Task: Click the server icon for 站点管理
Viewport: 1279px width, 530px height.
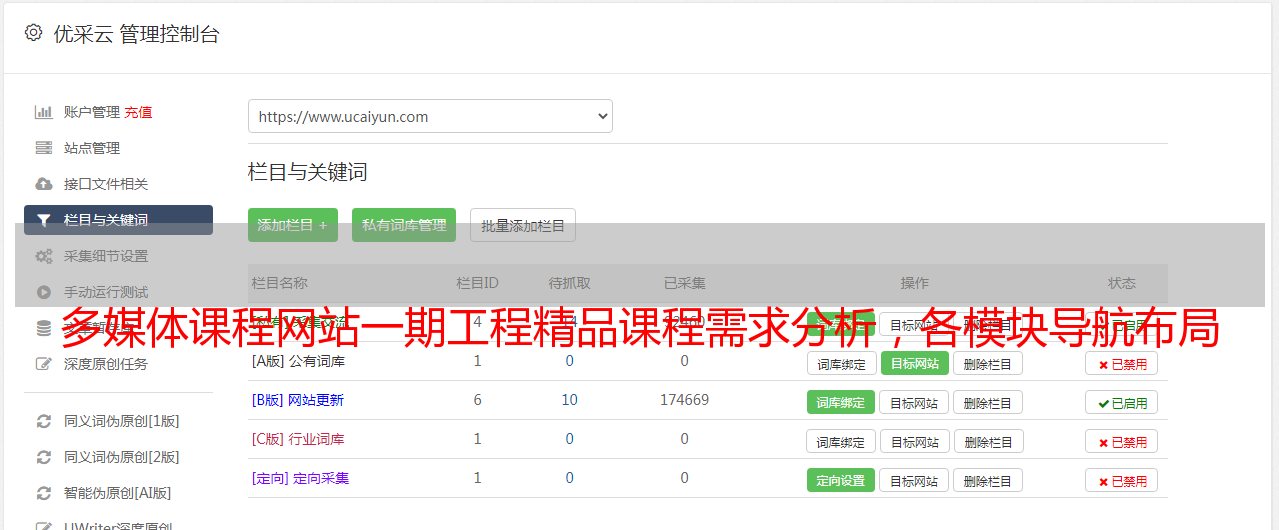Action: [43, 148]
